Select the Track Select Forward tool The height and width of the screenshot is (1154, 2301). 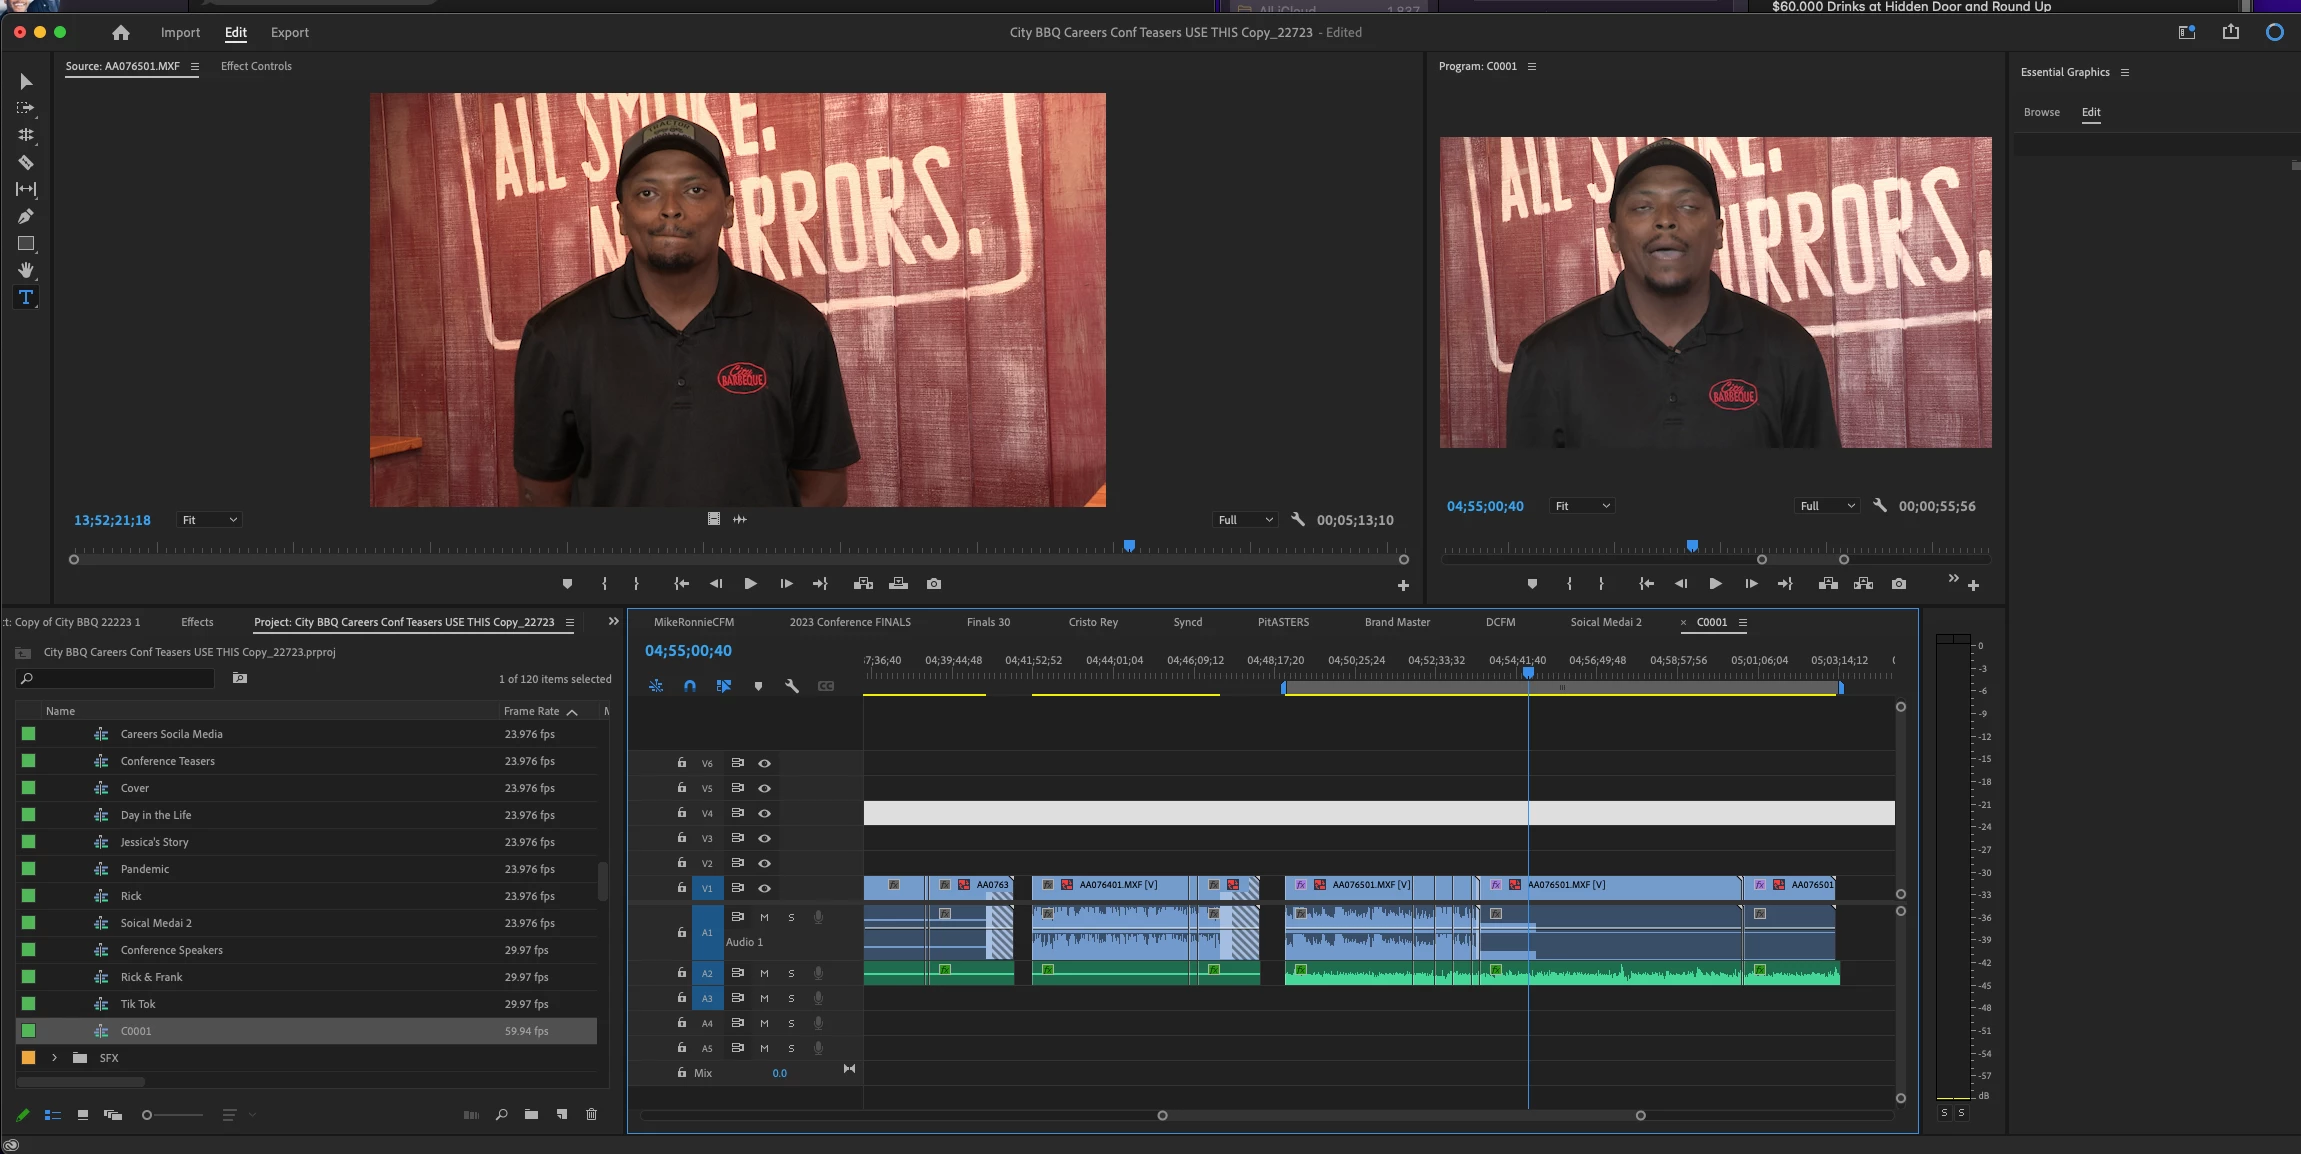click(x=26, y=108)
